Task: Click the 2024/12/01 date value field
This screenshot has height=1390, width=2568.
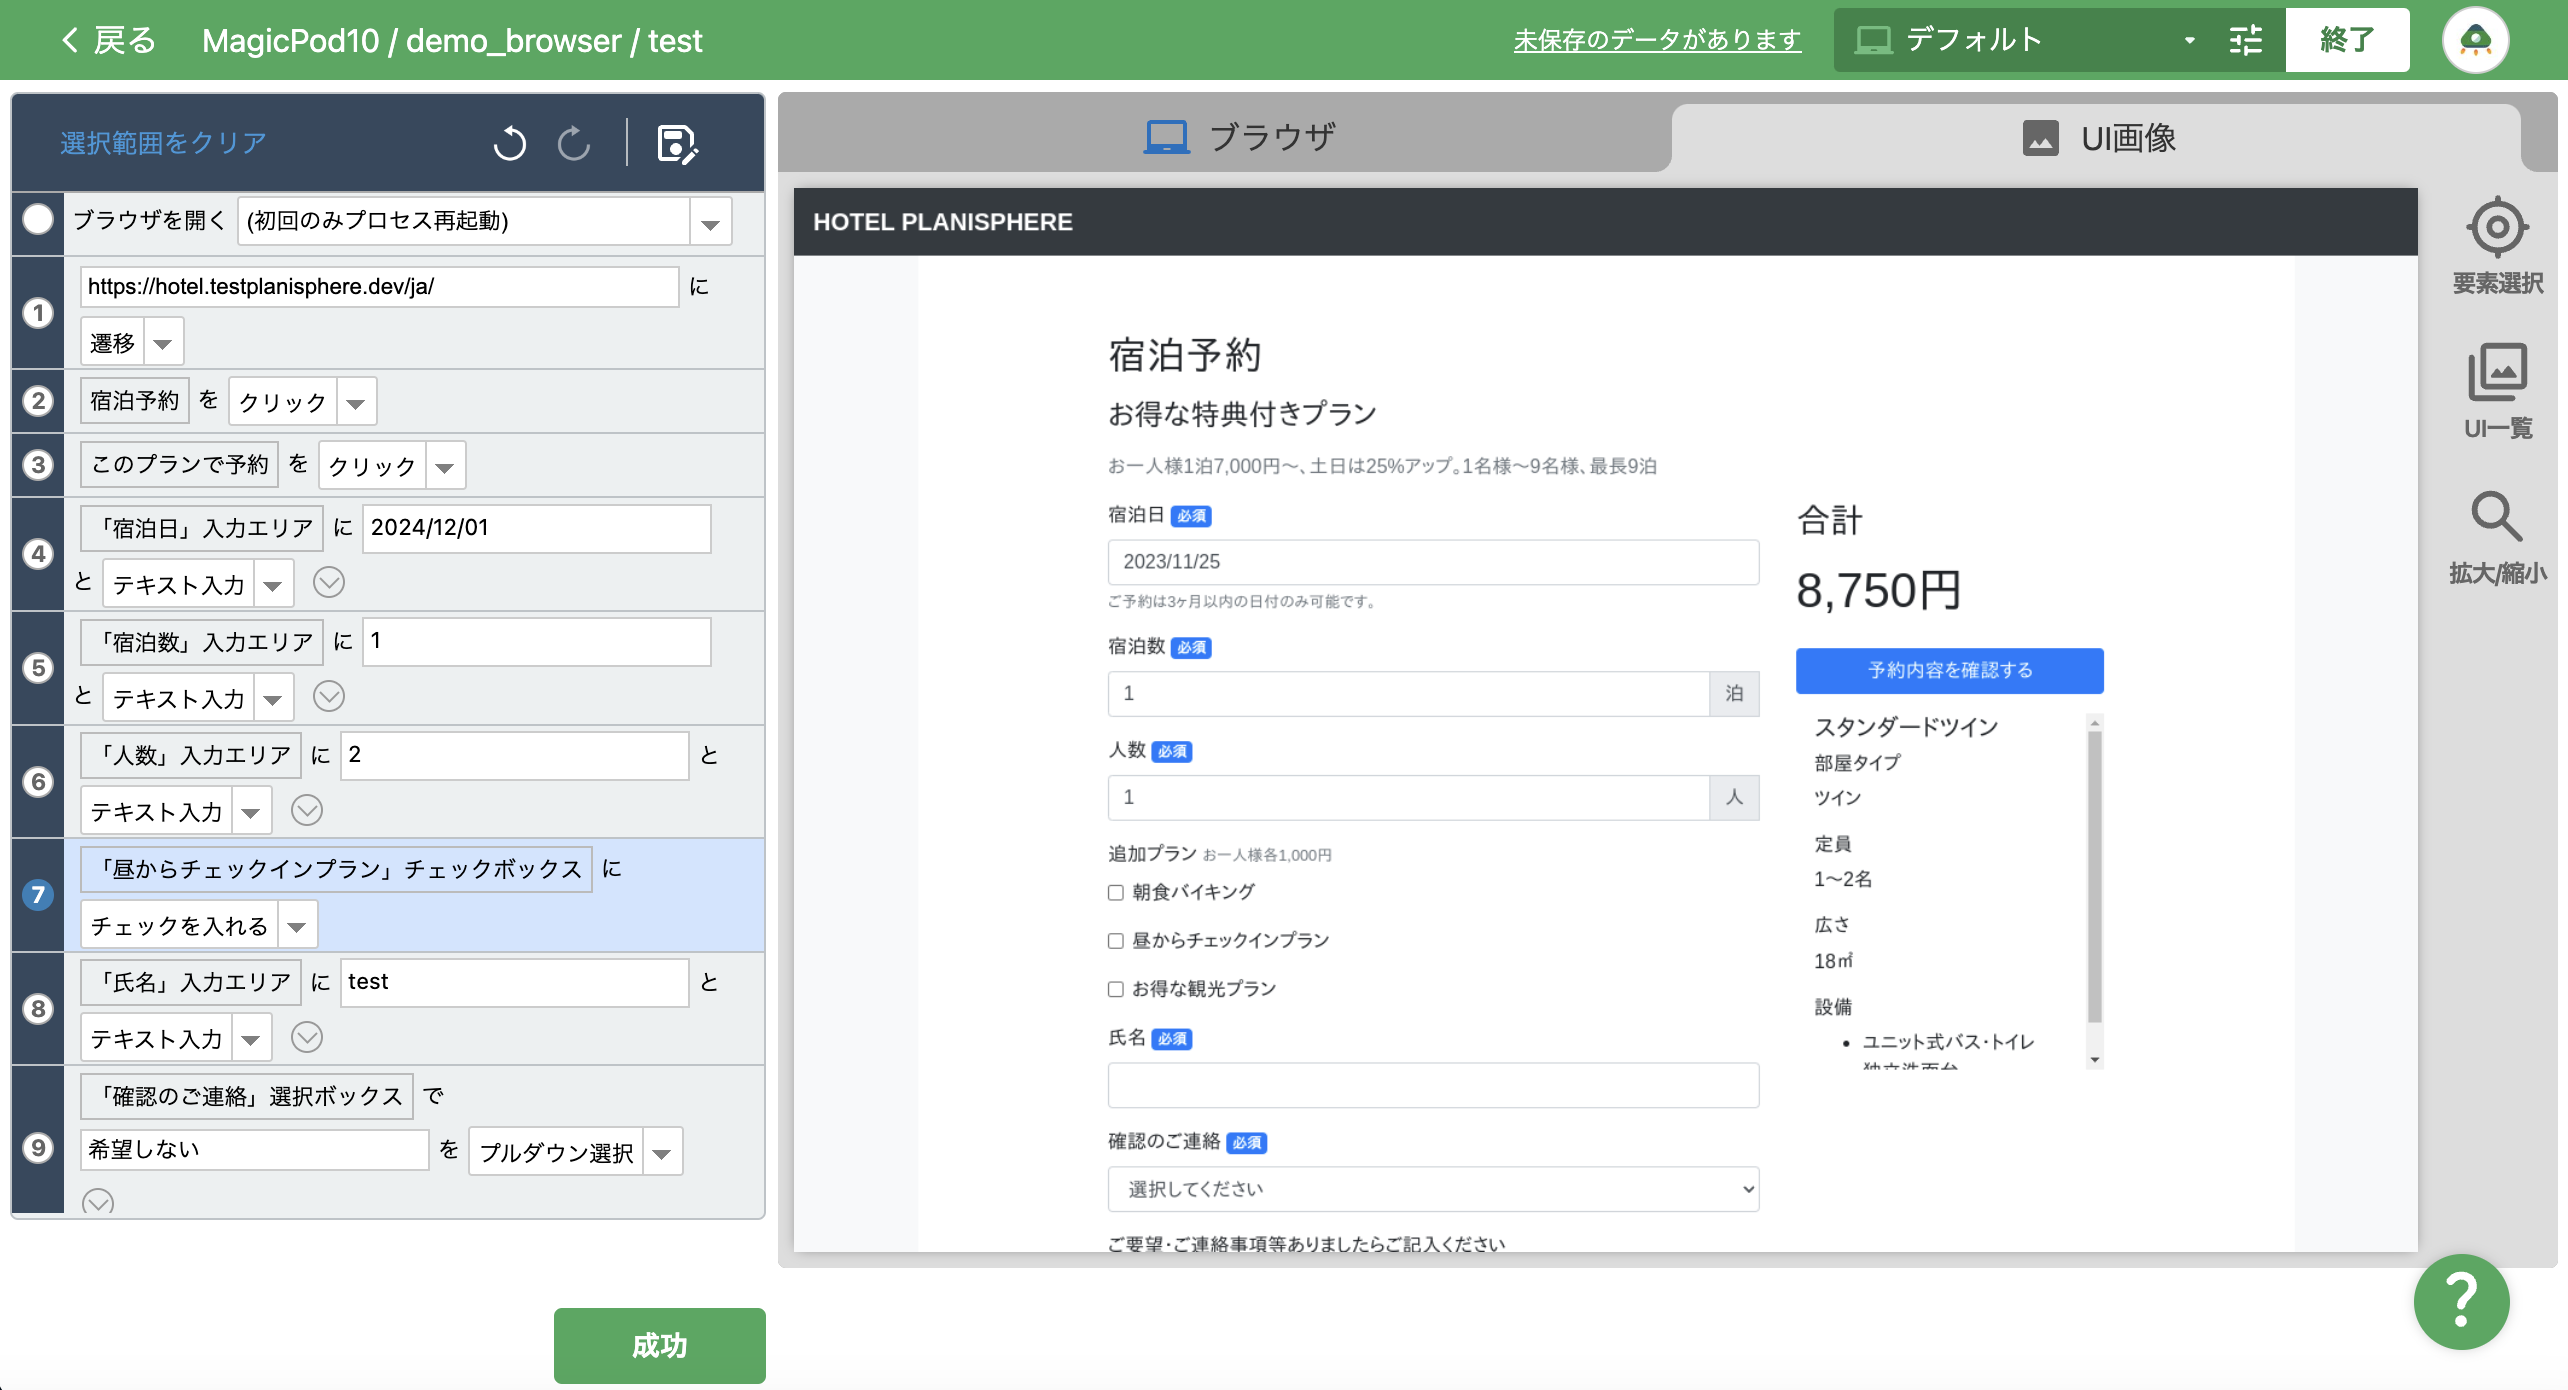Action: (537, 528)
